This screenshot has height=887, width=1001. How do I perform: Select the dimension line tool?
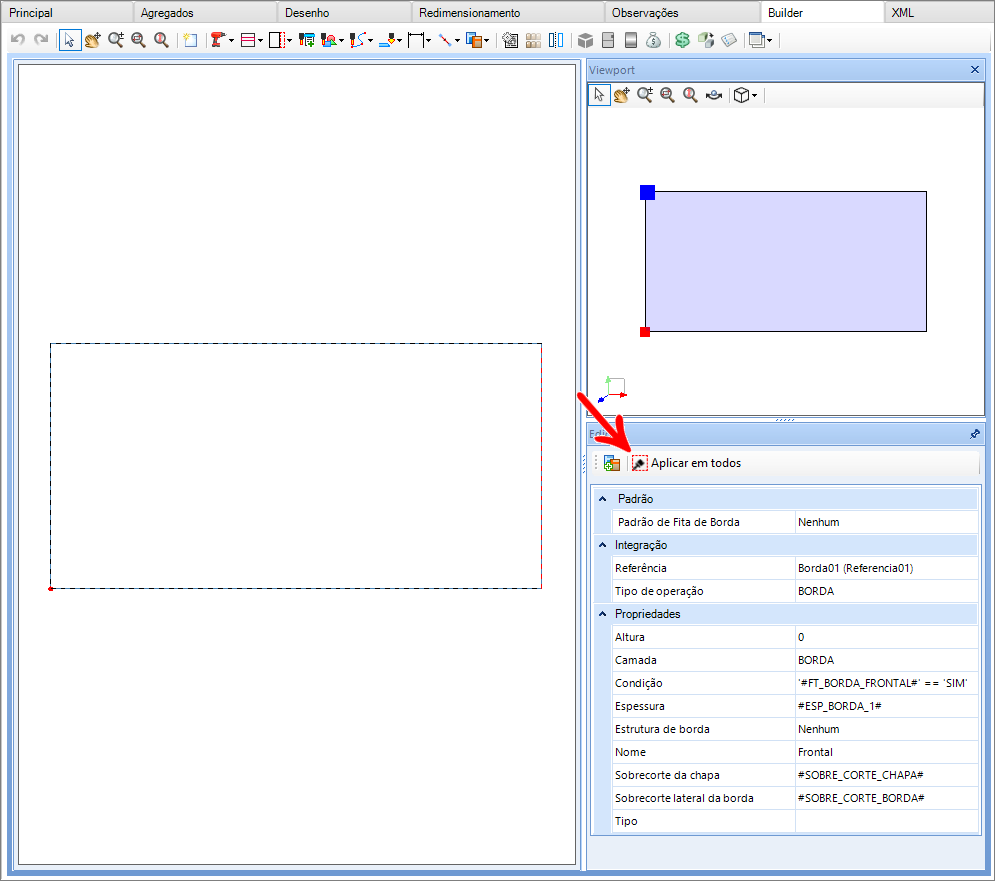point(416,40)
